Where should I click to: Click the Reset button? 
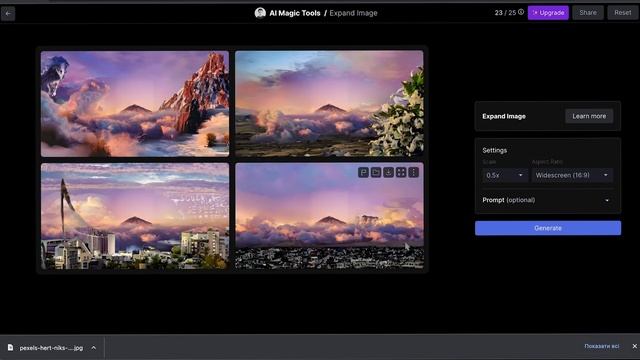tap(622, 13)
